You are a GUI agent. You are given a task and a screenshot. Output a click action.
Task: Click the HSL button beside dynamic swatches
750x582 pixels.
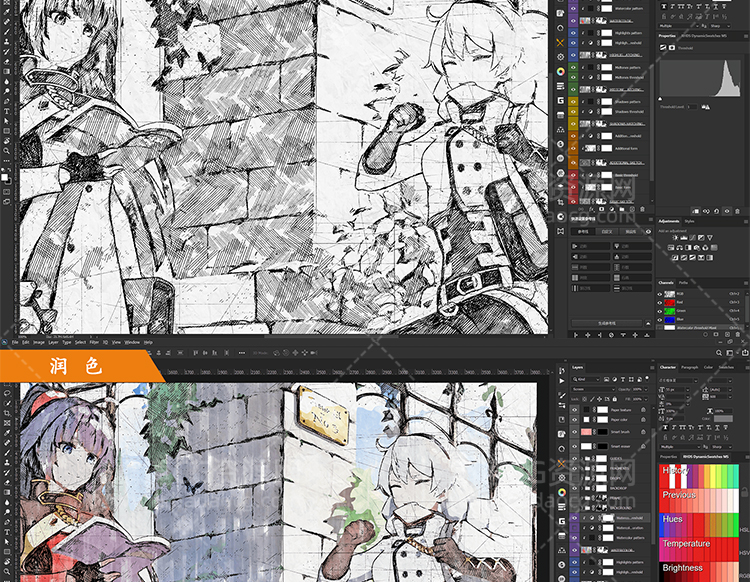pyautogui.click(x=745, y=530)
